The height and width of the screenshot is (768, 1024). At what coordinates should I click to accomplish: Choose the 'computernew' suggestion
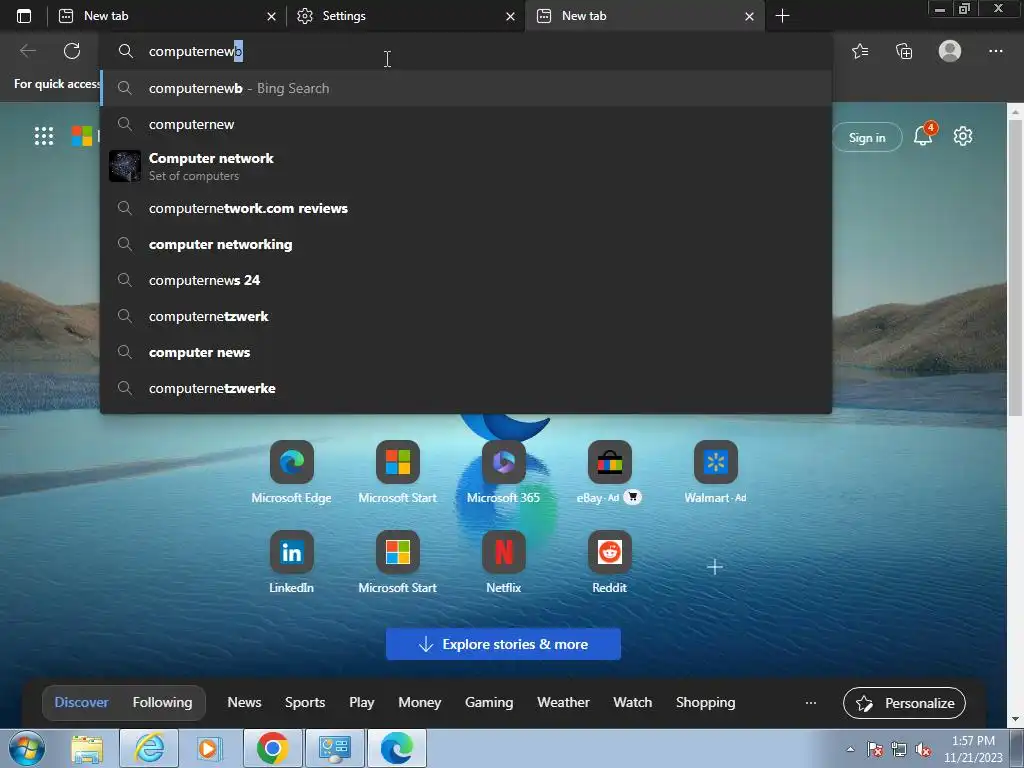click(466, 124)
